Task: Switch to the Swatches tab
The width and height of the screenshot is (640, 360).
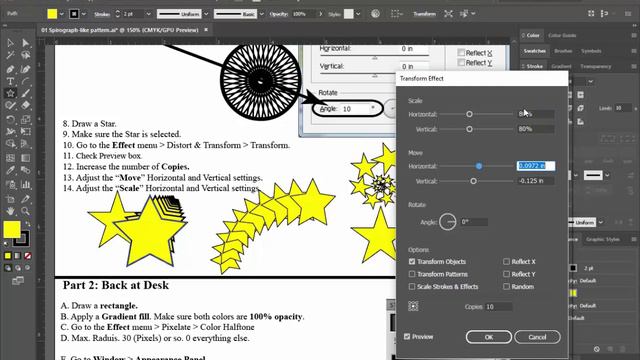Action: click(x=534, y=51)
